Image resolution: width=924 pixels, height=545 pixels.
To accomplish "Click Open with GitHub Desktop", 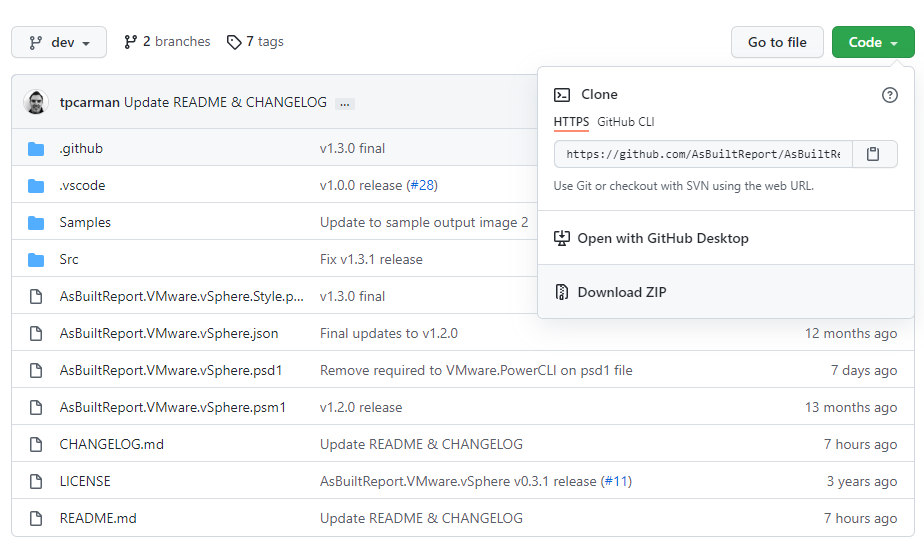I will (725, 238).
